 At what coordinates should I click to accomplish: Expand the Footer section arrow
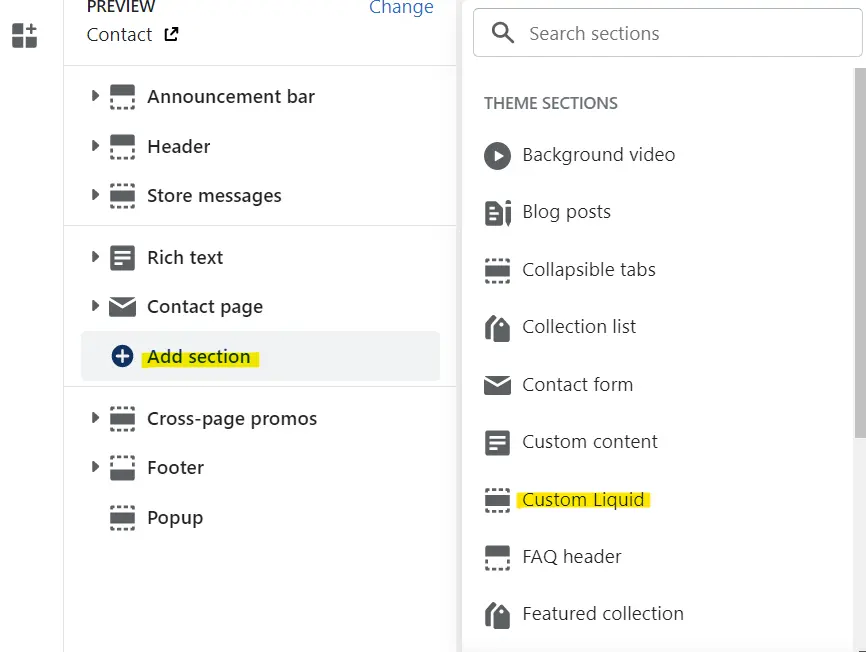[95, 467]
